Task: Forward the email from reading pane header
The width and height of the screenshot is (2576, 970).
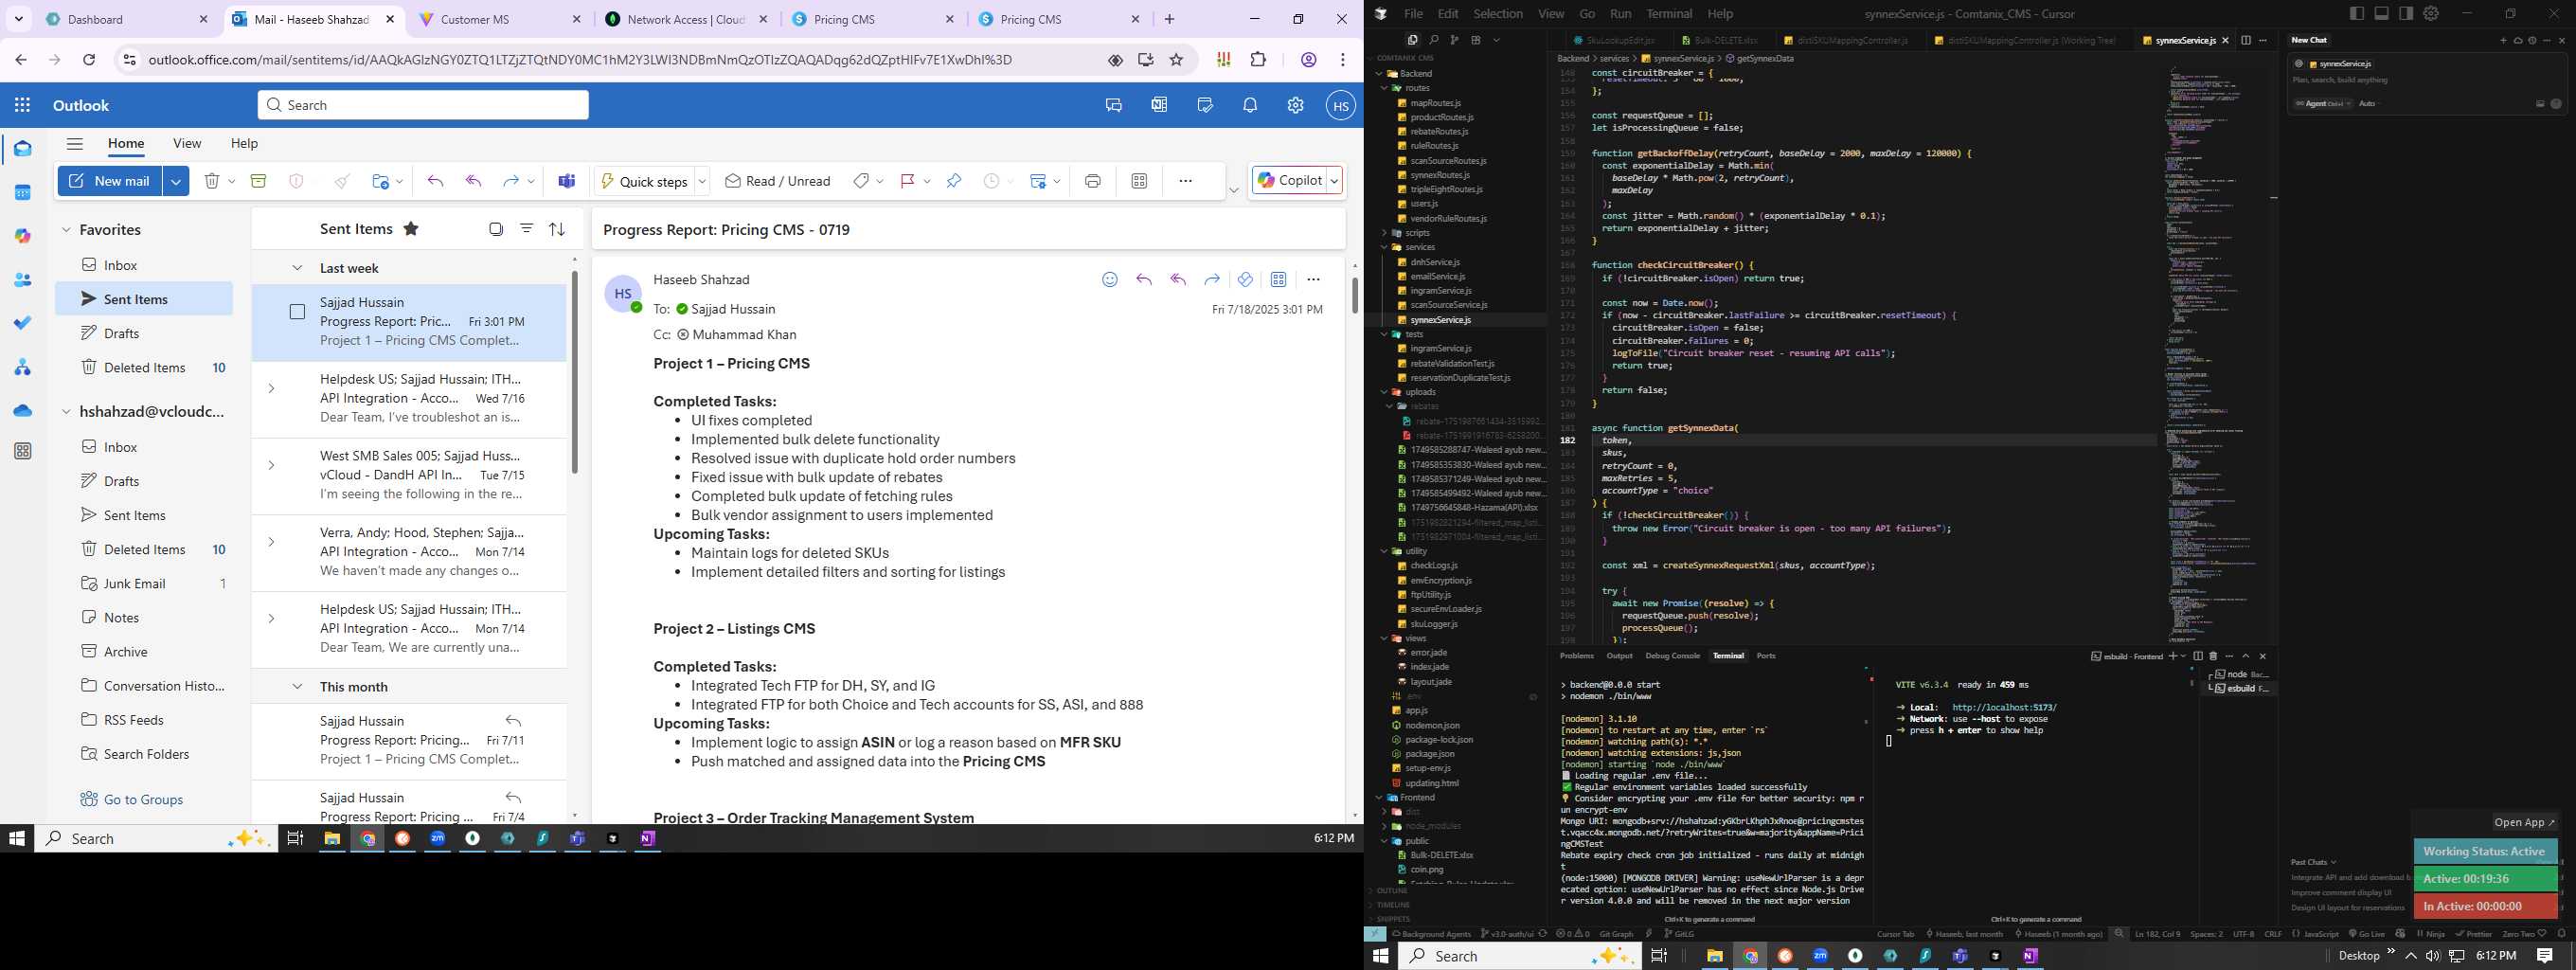Action: point(1211,280)
